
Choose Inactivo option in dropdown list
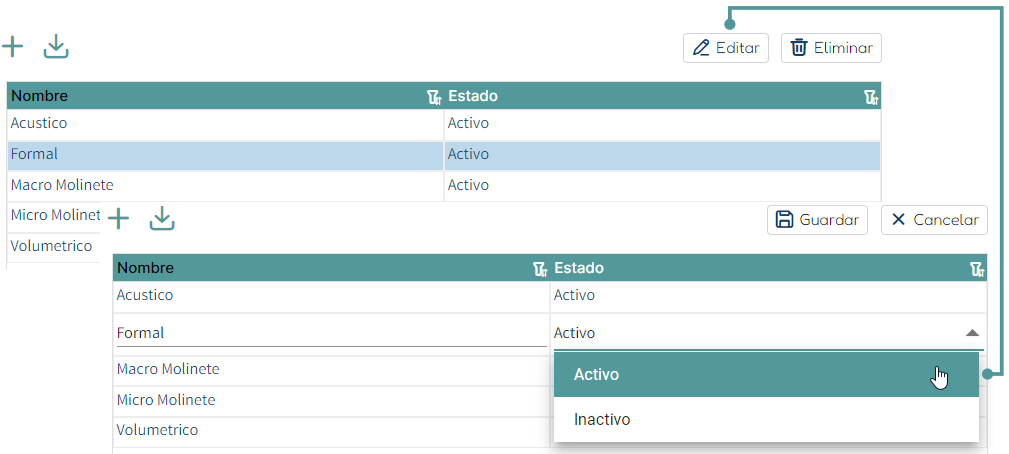tap(766, 420)
